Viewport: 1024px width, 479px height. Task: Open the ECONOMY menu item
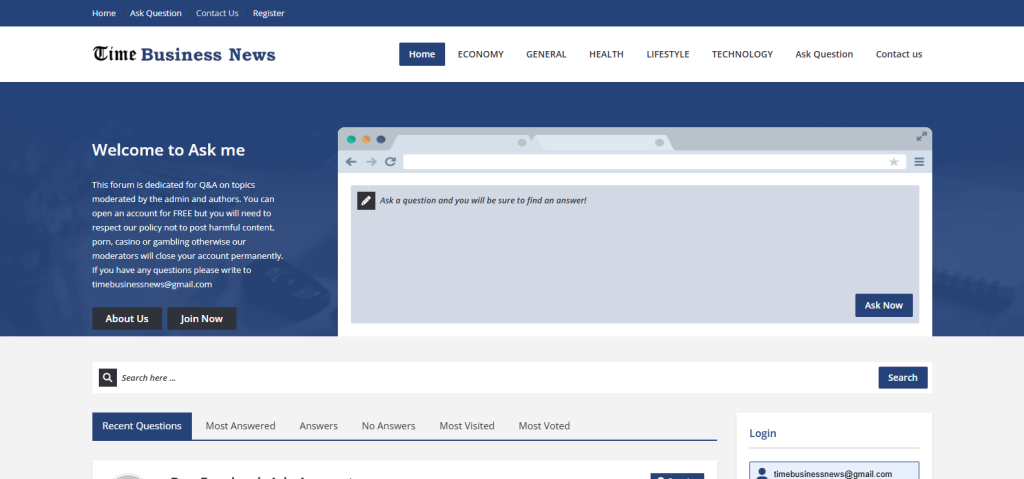480,54
